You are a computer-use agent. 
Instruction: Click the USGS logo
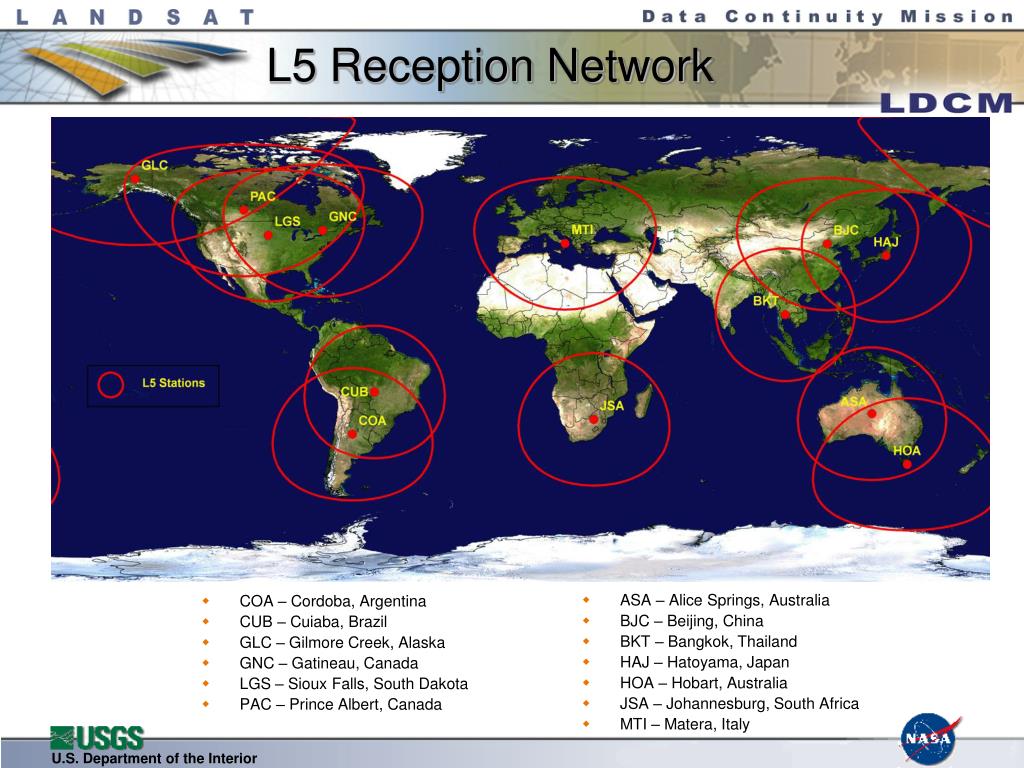pyautogui.click(x=97, y=738)
